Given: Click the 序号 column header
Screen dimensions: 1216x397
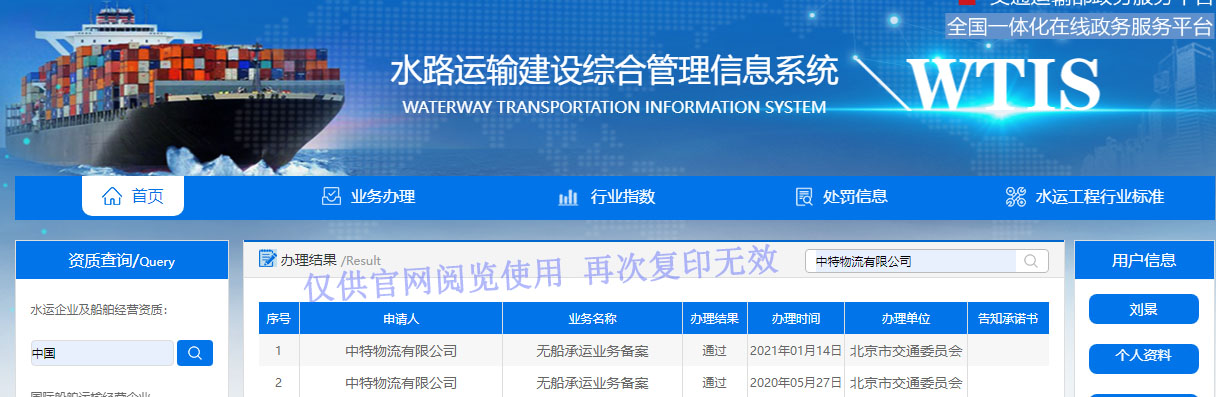Looking at the screenshot, I should (x=279, y=319).
